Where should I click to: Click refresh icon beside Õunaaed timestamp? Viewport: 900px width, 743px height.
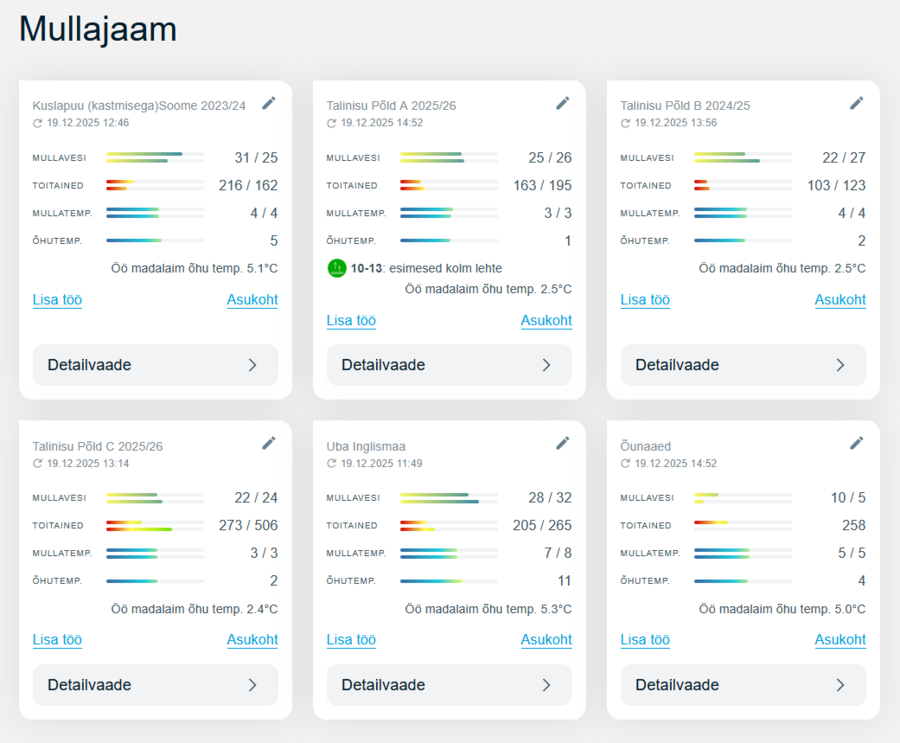coord(626,464)
